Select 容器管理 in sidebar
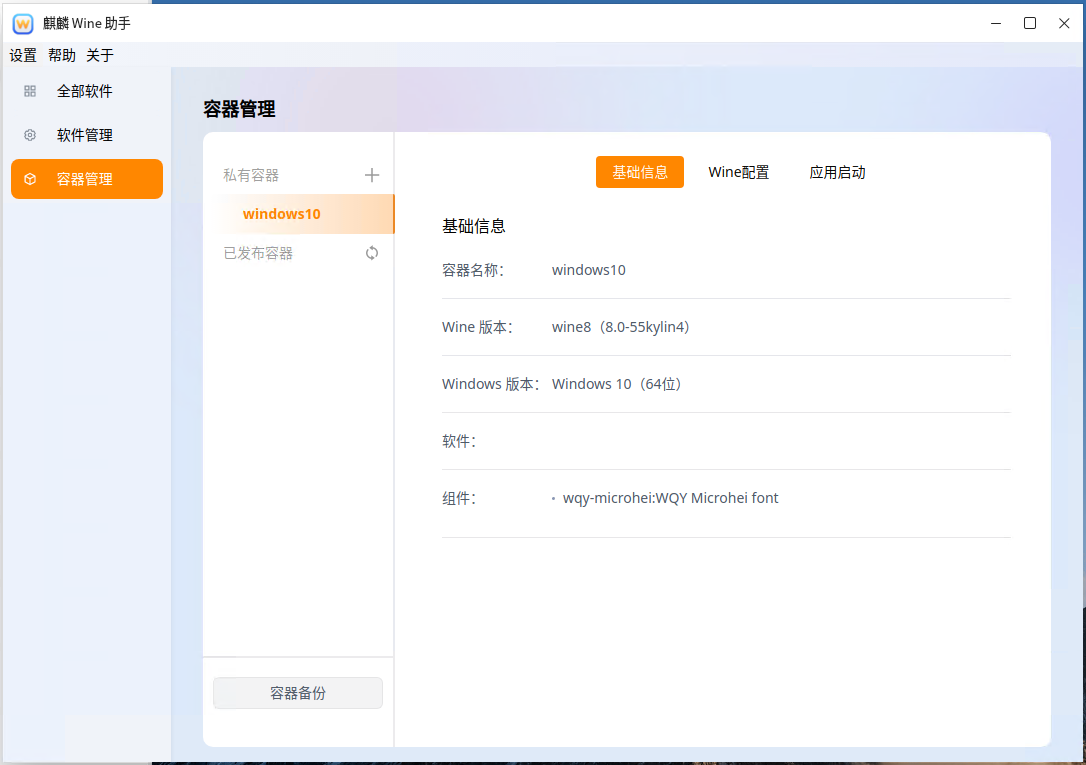This screenshot has width=1086, height=765. (x=87, y=179)
